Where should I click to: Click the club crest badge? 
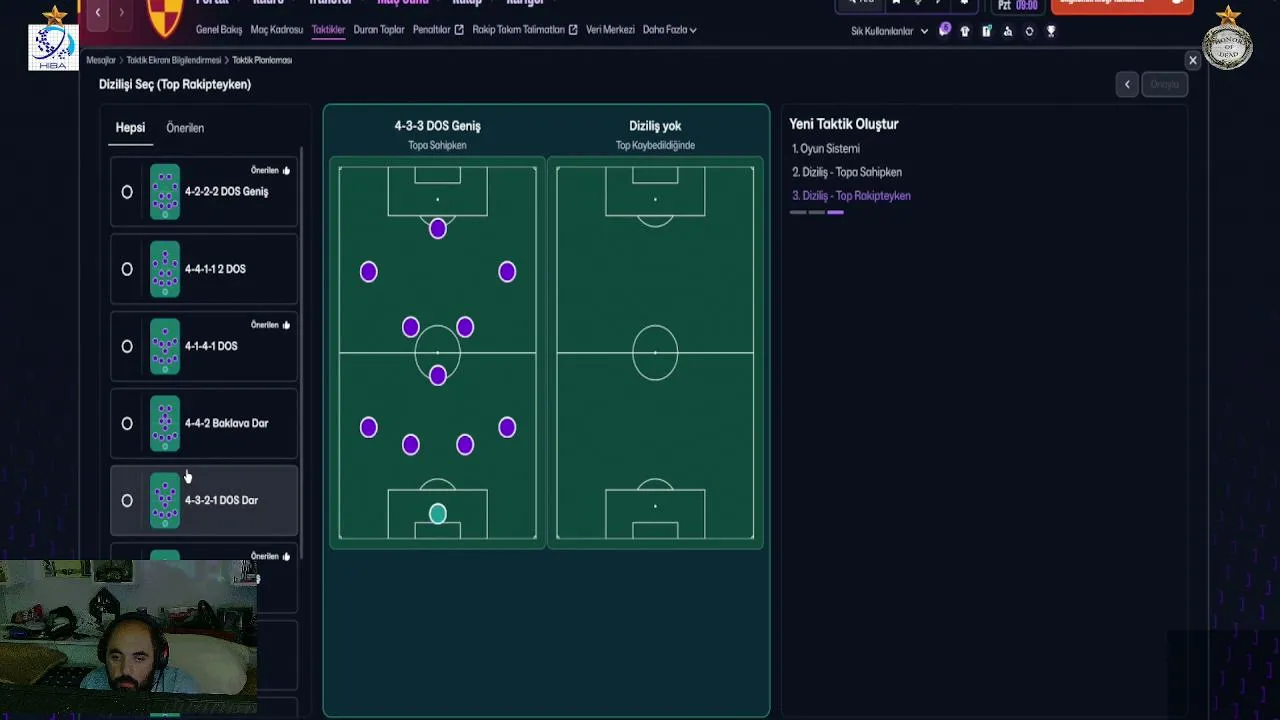click(x=165, y=18)
